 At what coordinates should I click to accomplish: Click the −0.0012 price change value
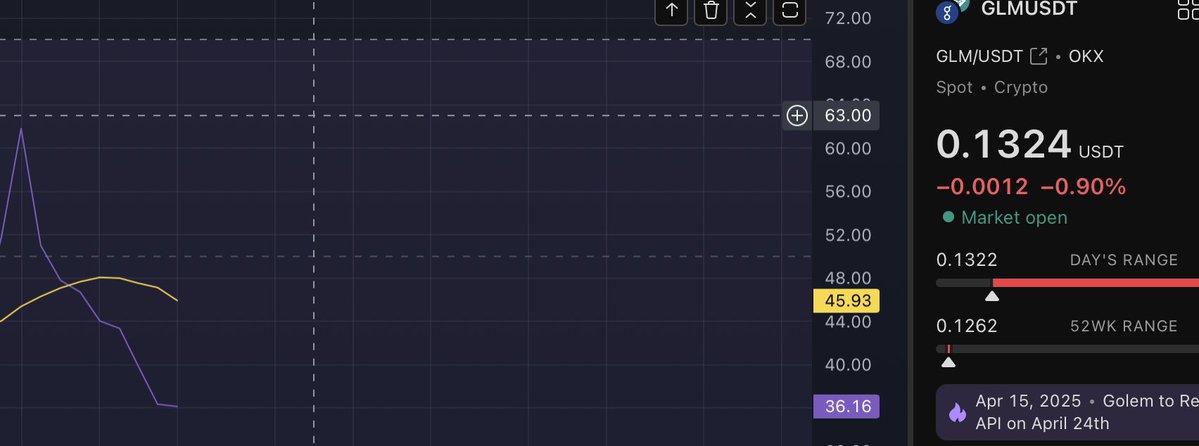[x=982, y=187]
